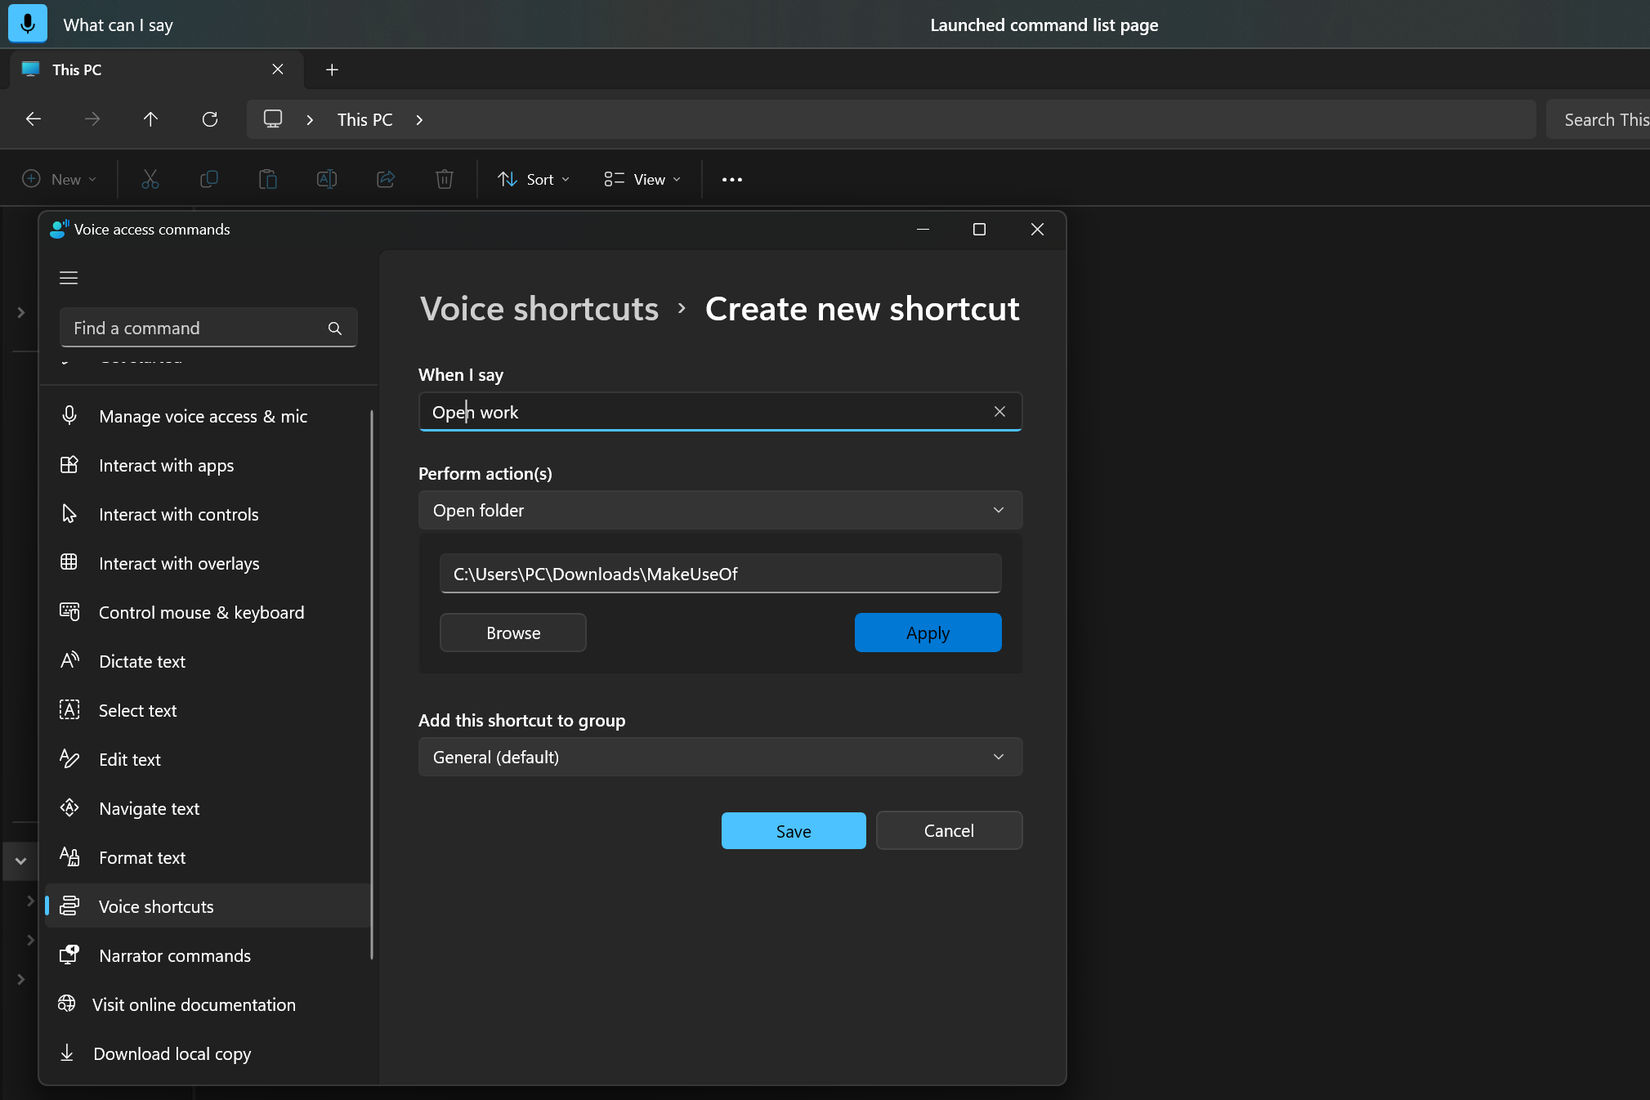Open the View dropdown menu
The width and height of the screenshot is (1650, 1100).
(x=642, y=180)
